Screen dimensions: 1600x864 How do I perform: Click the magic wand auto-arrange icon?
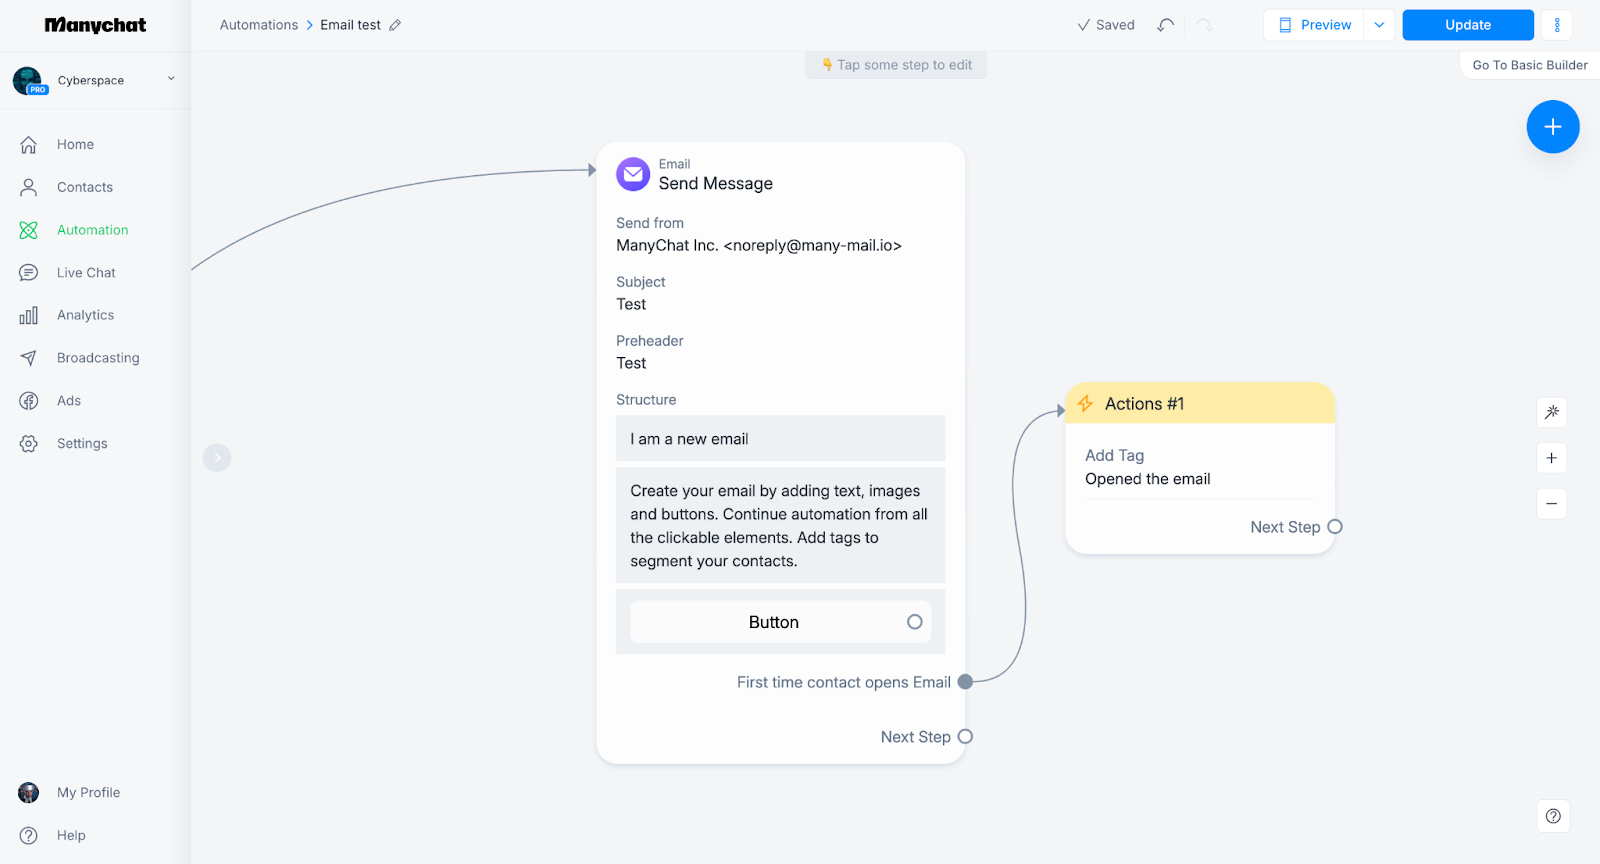tap(1551, 412)
